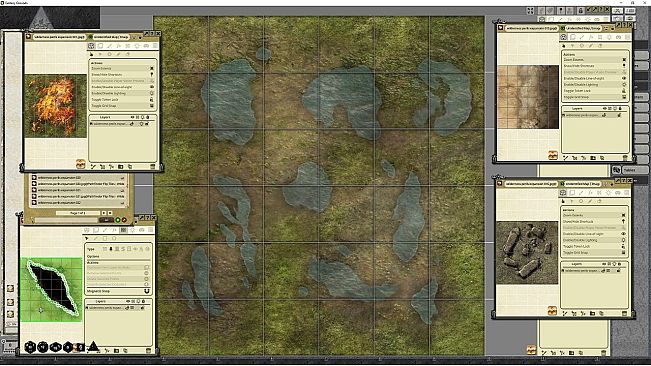Select the second toolbar icon in fire window
This screenshot has height=366, width=651.
pyautogui.click(x=100, y=46)
